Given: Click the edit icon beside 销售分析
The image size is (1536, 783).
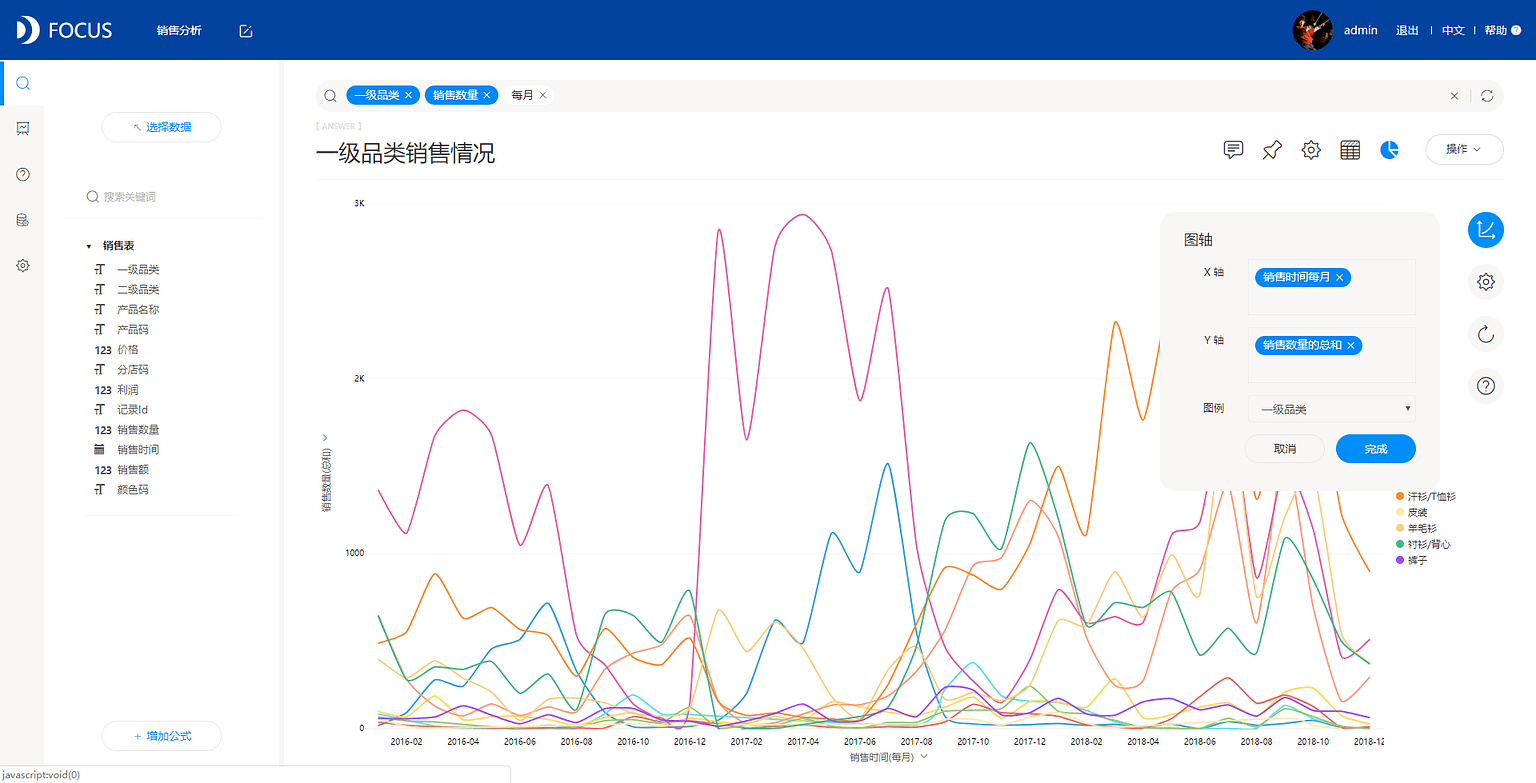Looking at the screenshot, I should click(245, 31).
